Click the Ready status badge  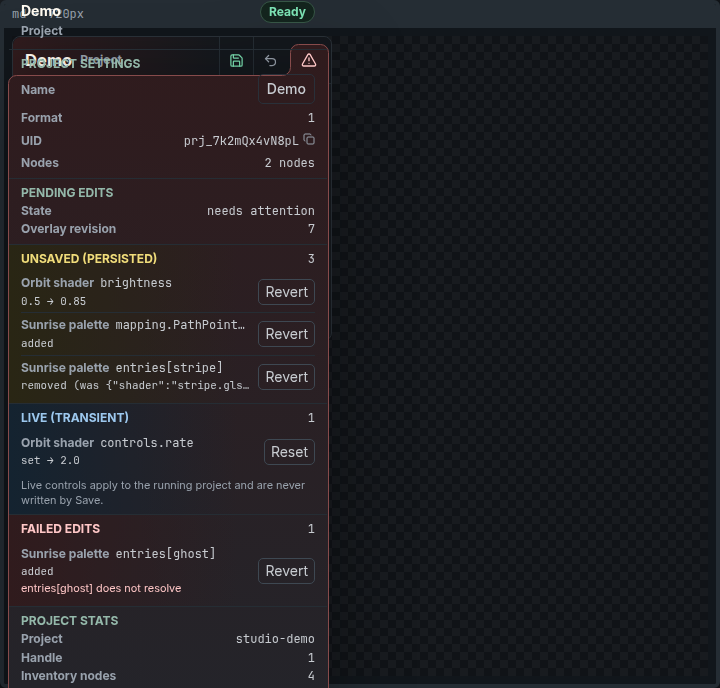pyautogui.click(x=287, y=12)
